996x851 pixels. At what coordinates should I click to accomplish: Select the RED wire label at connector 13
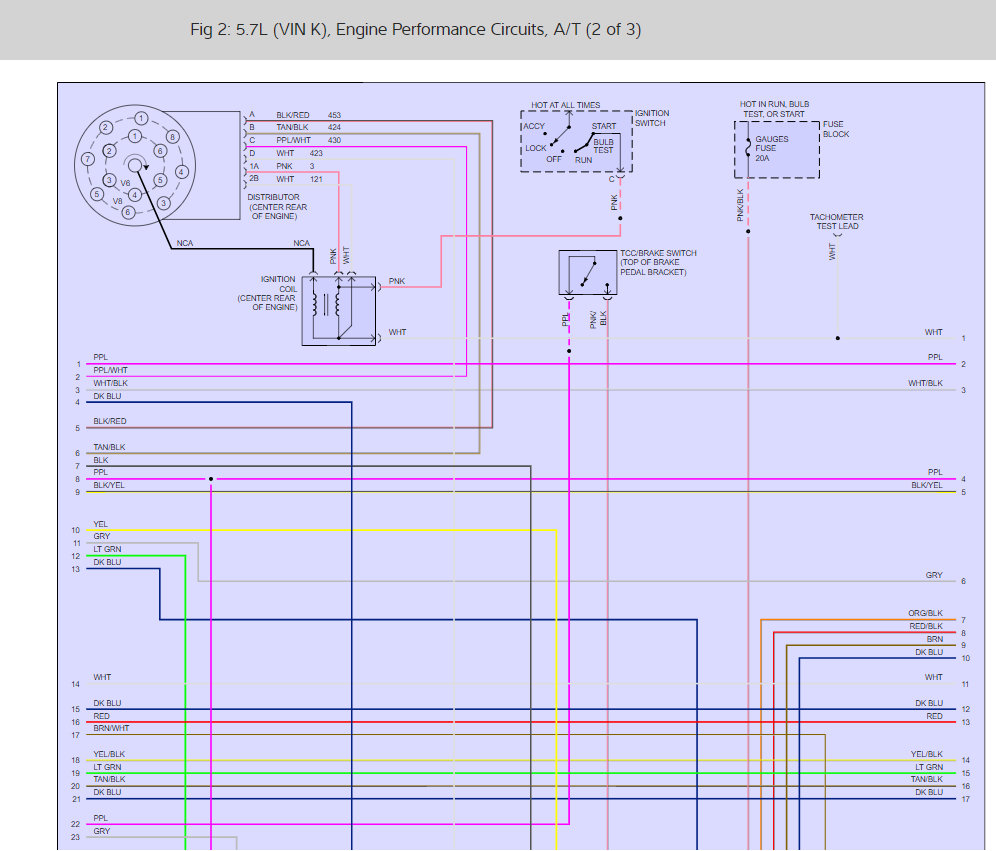(x=934, y=716)
